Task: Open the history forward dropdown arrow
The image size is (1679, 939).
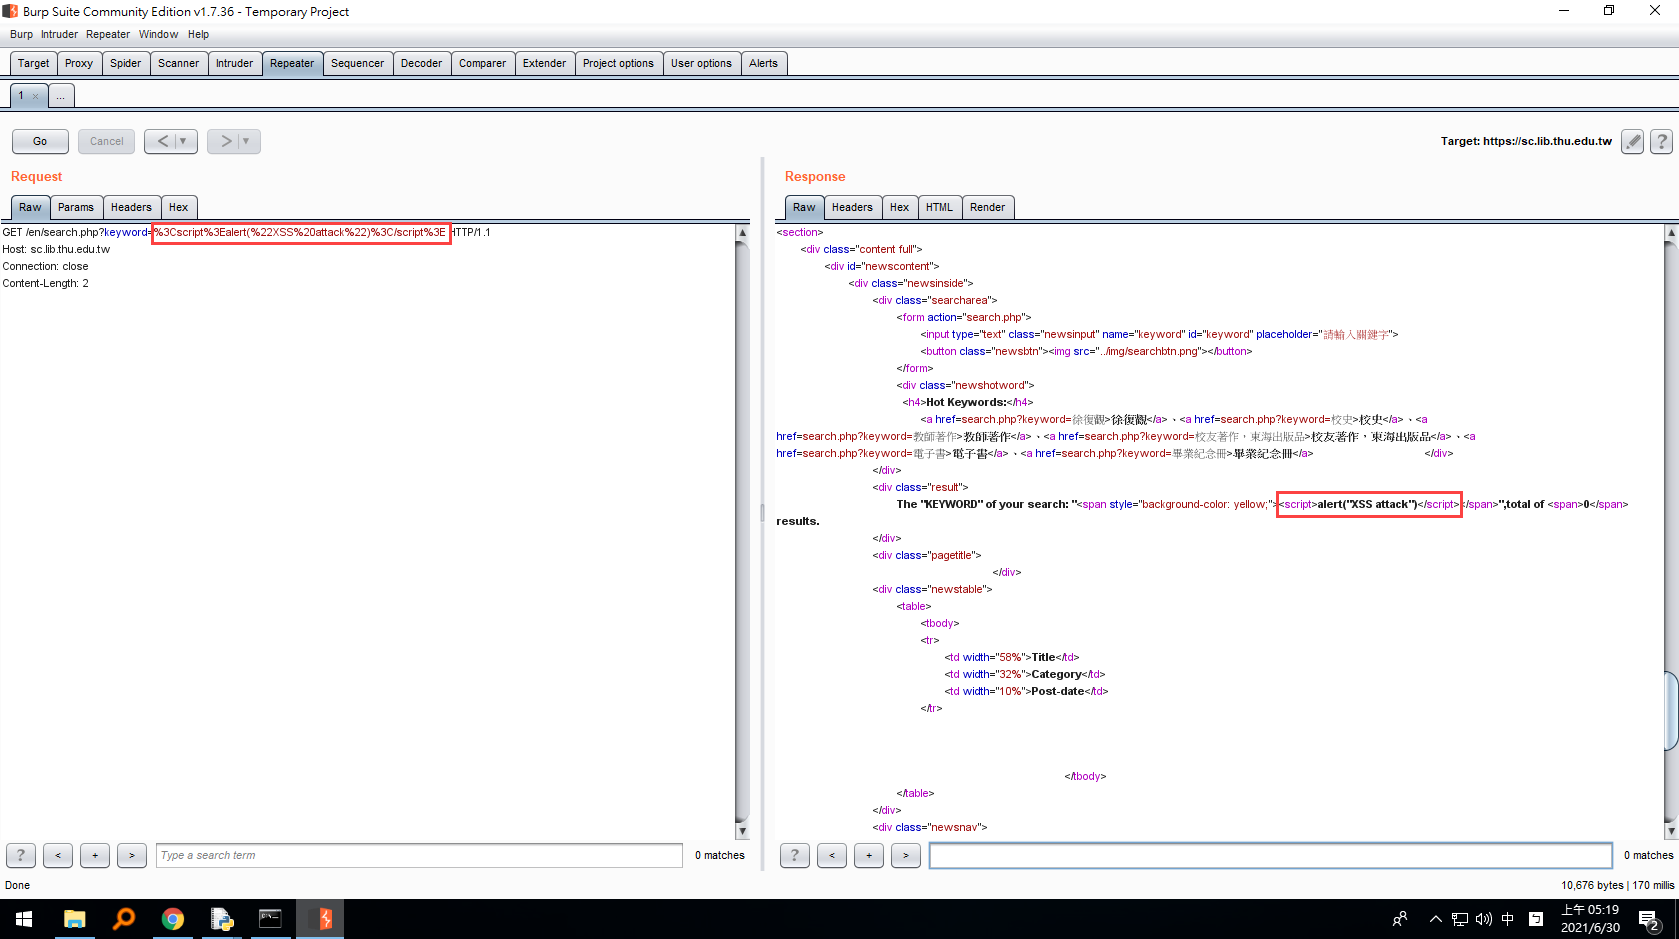Action: click(x=246, y=141)
